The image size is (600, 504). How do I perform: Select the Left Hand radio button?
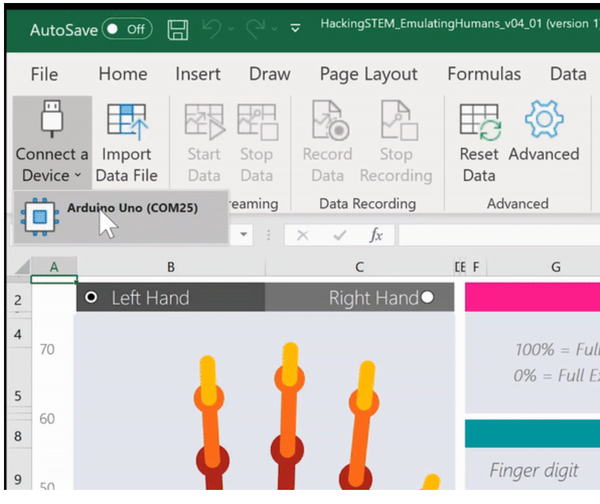92,297
